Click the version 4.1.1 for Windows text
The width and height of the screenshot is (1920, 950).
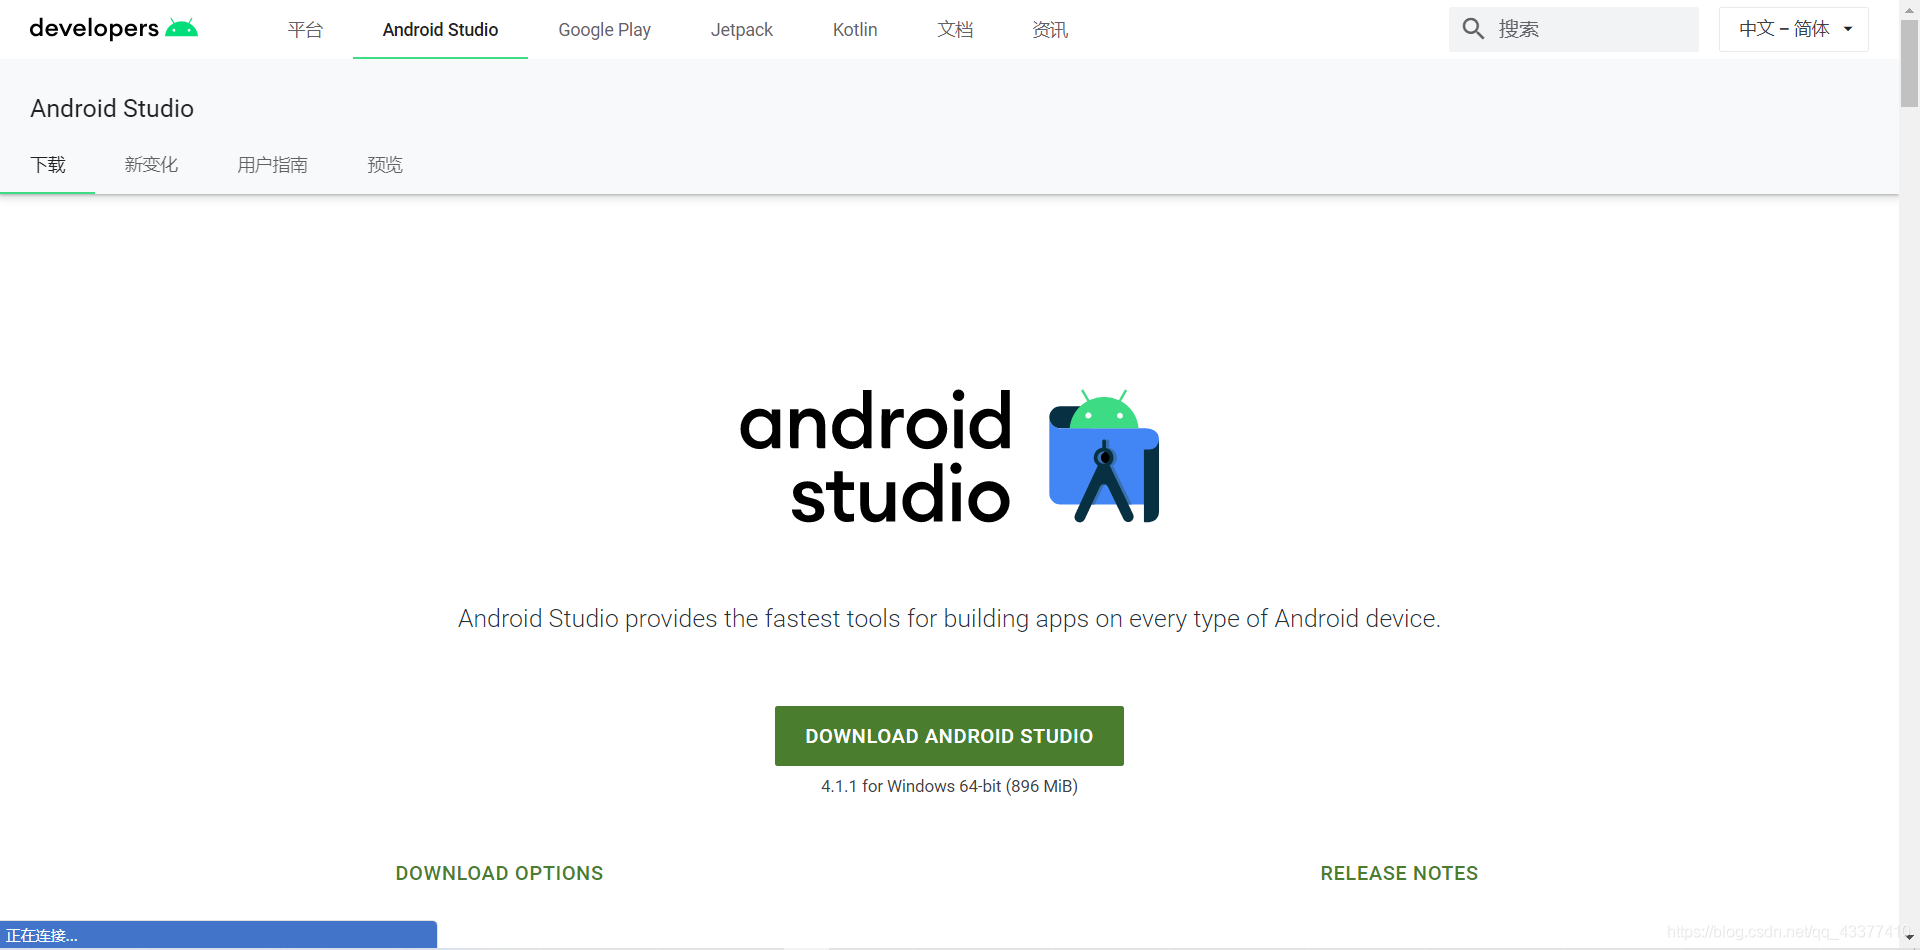(949, 786)
